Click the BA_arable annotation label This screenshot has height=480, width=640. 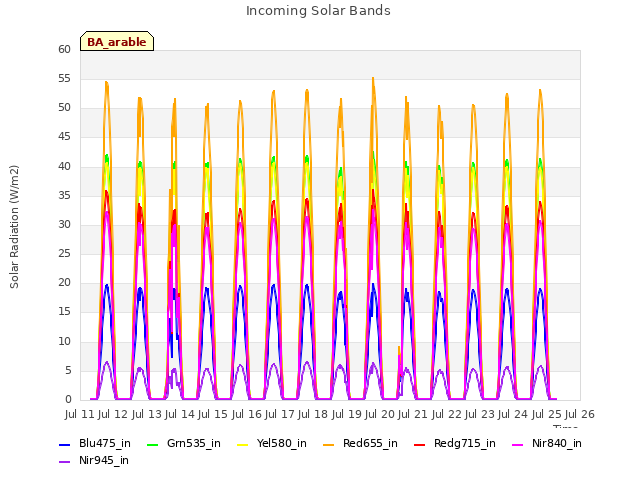coord(117,42)
